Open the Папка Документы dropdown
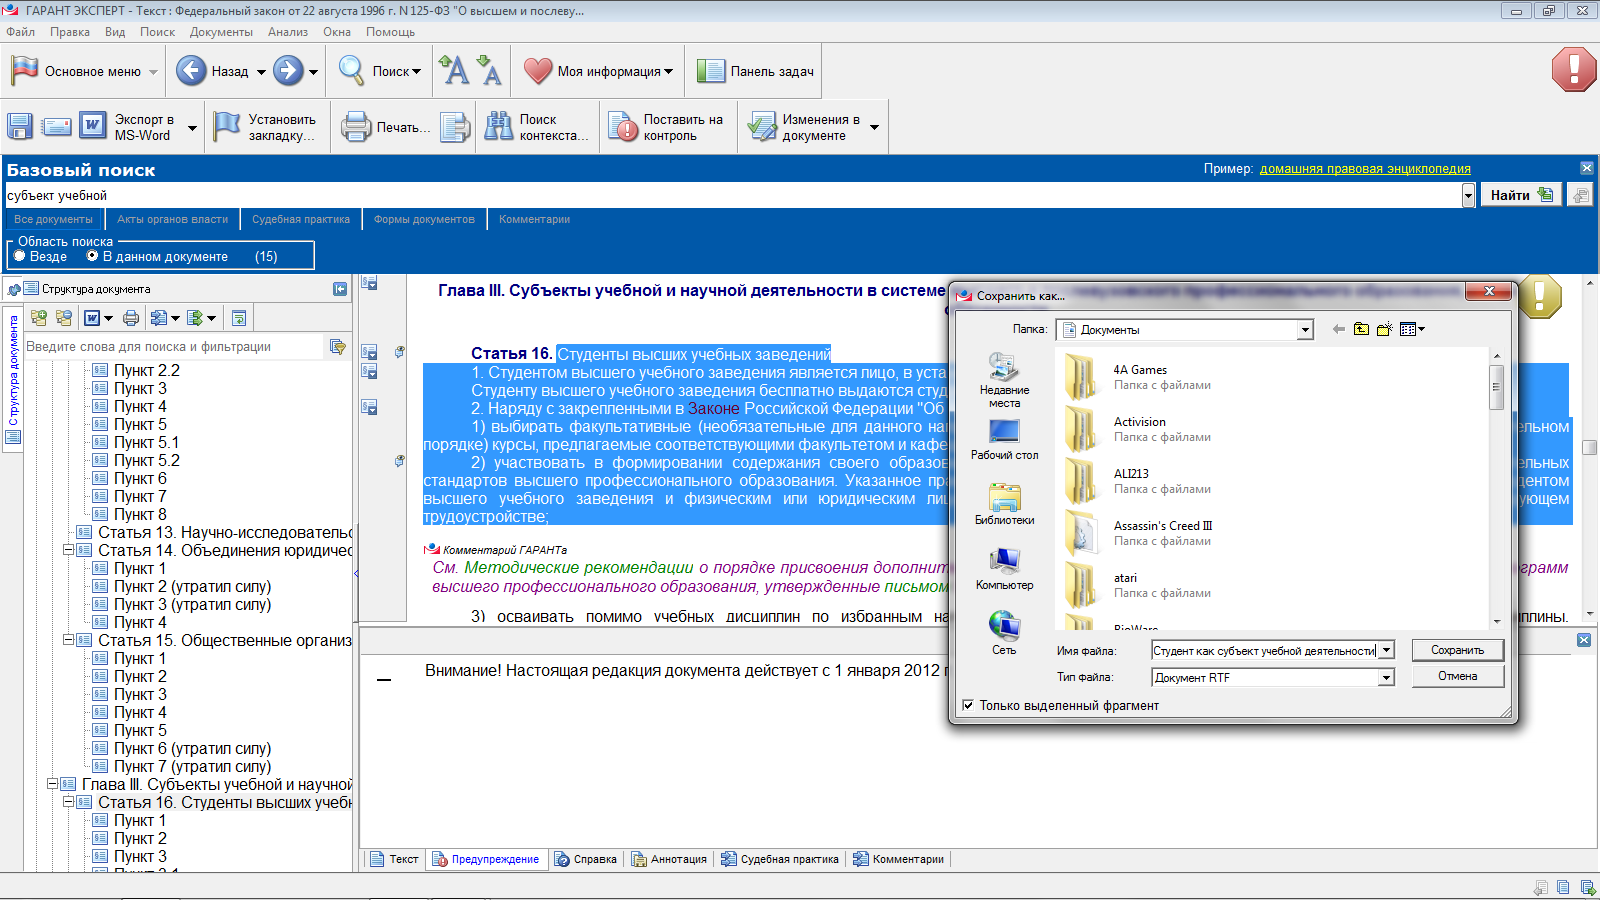1600x900 pixels. pos(1305,330)
